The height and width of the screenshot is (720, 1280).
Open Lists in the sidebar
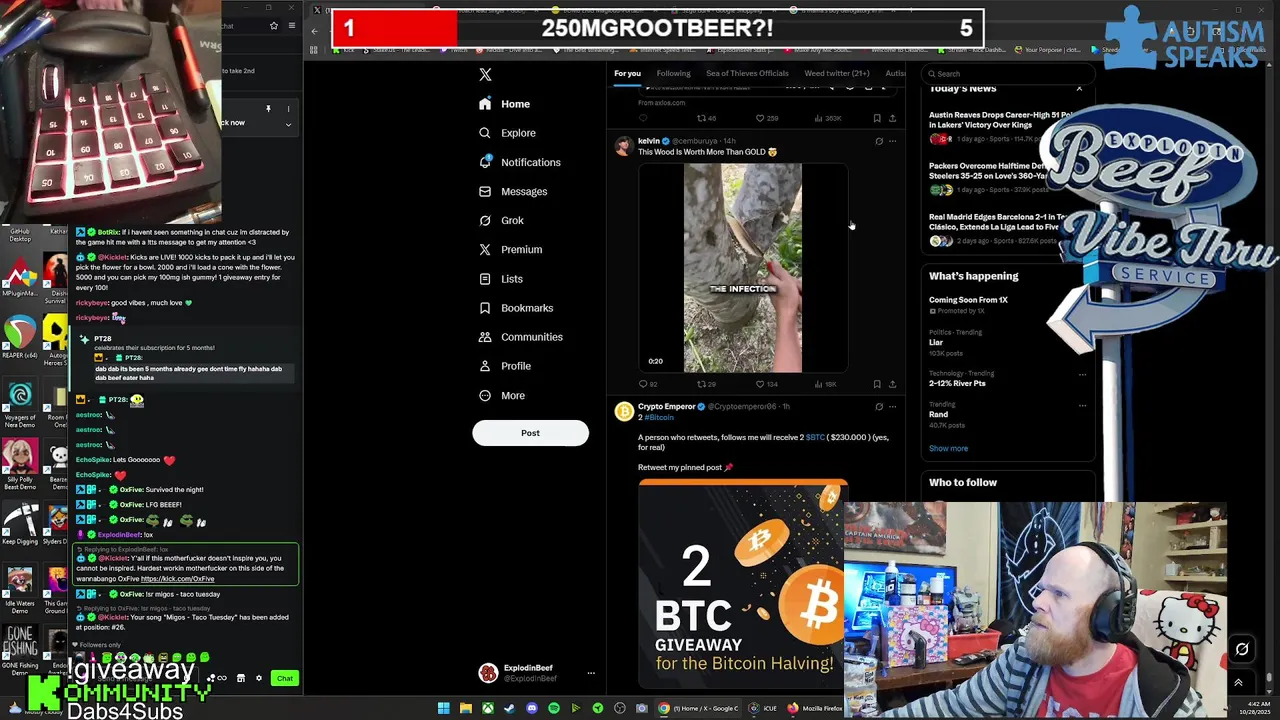click(501, 279)
